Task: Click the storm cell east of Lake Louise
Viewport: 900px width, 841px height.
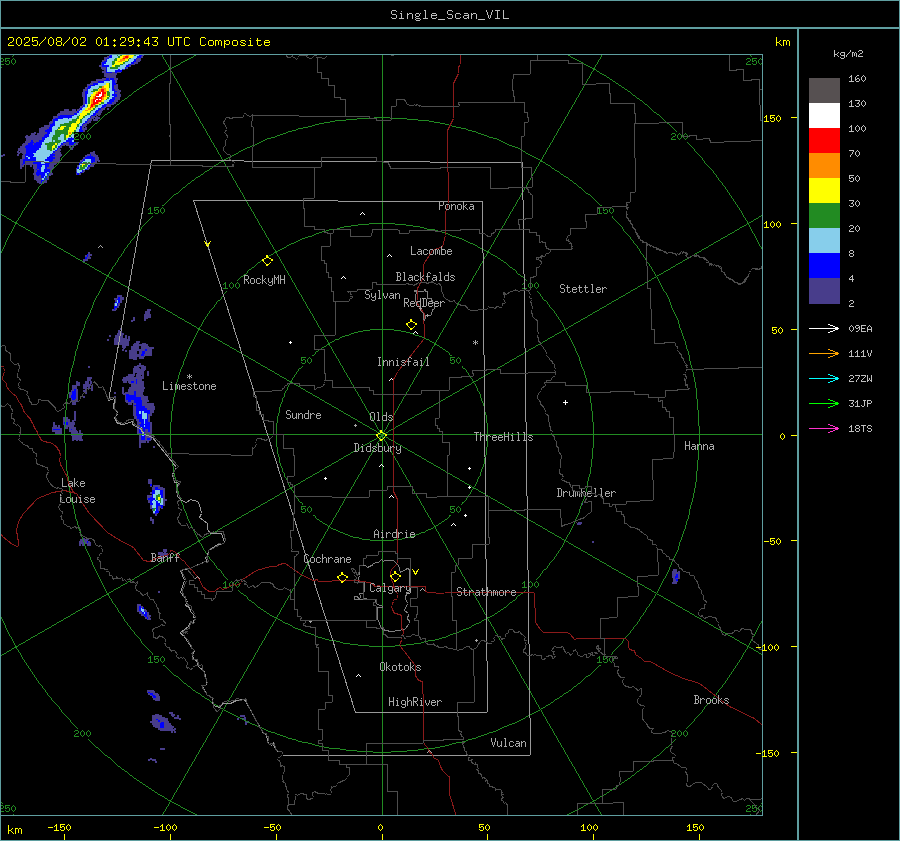Action: [x=156, y=498]
